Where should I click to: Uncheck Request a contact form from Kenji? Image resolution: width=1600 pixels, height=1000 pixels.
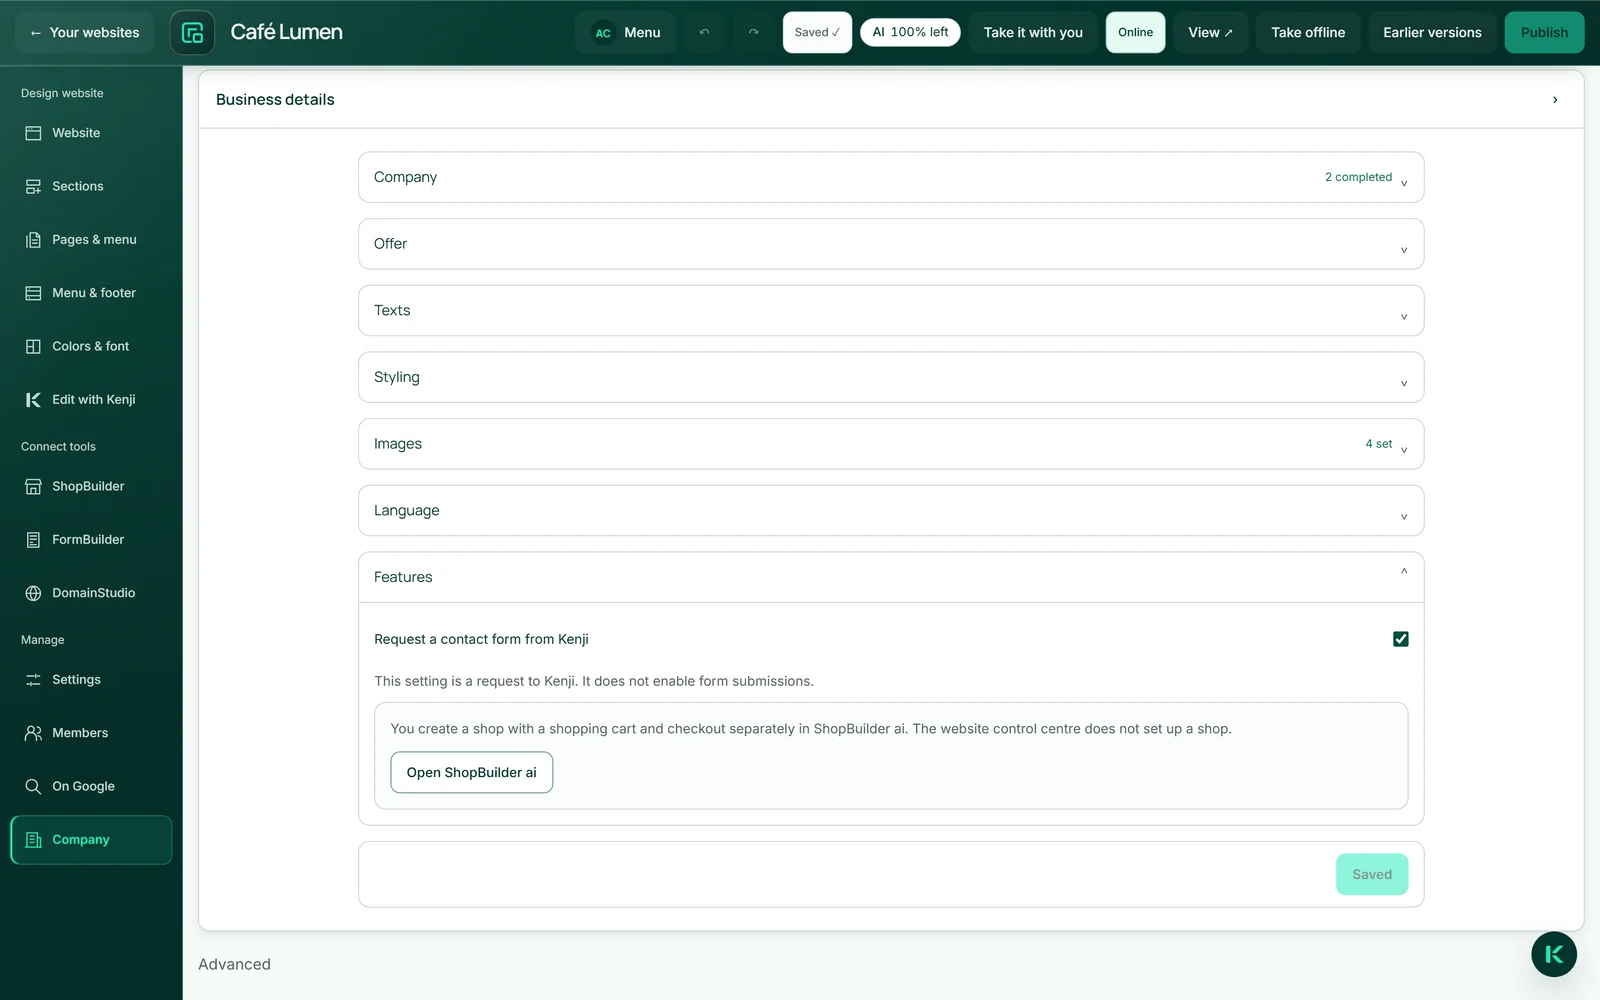[1400, 639]
